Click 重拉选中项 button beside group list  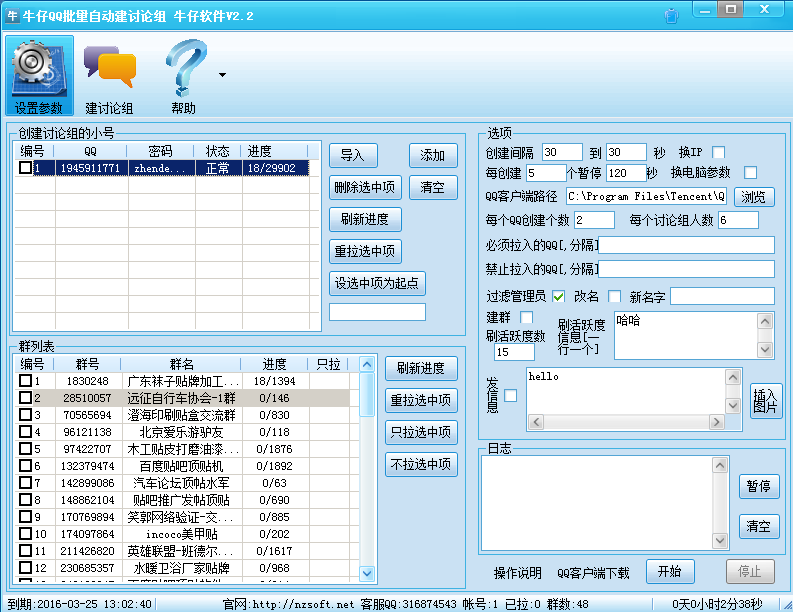click(421, 400)
